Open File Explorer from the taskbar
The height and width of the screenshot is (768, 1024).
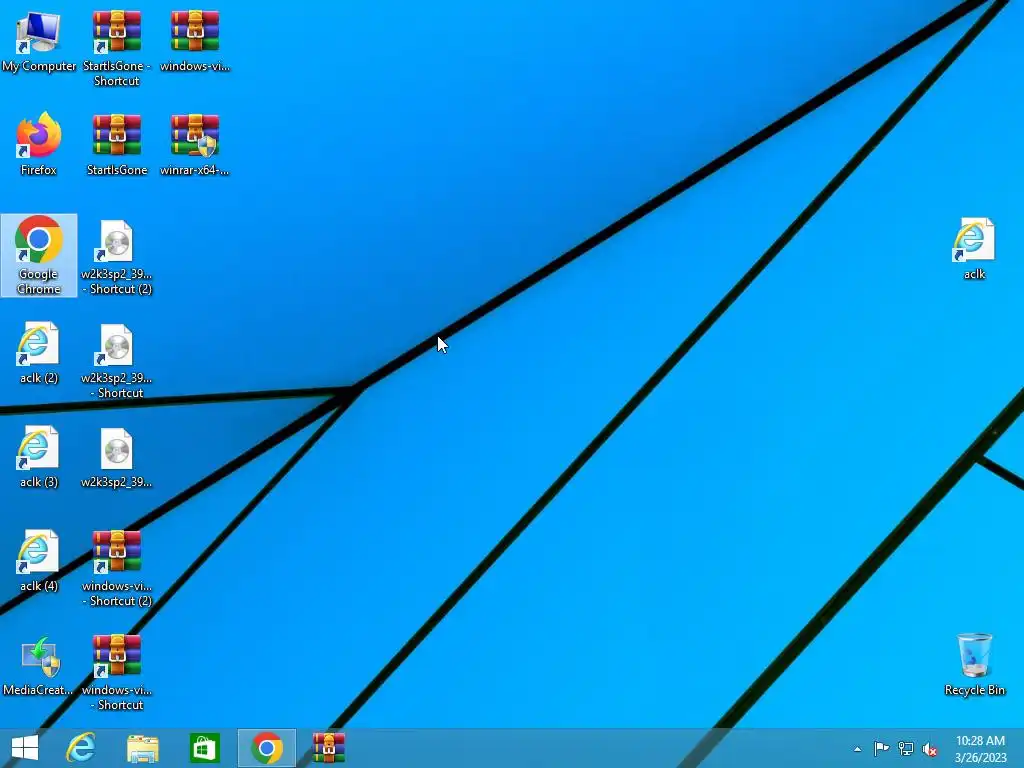pyautogui.click(x=142, y=748)
